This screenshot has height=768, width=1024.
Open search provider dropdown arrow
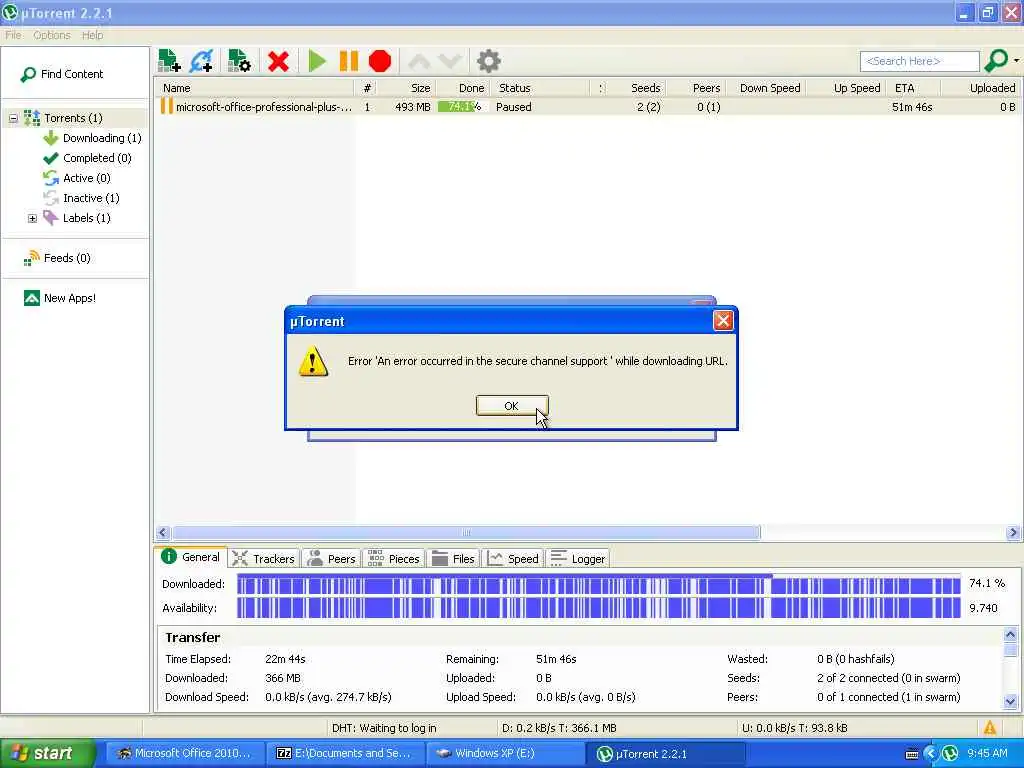(1016, 61)
